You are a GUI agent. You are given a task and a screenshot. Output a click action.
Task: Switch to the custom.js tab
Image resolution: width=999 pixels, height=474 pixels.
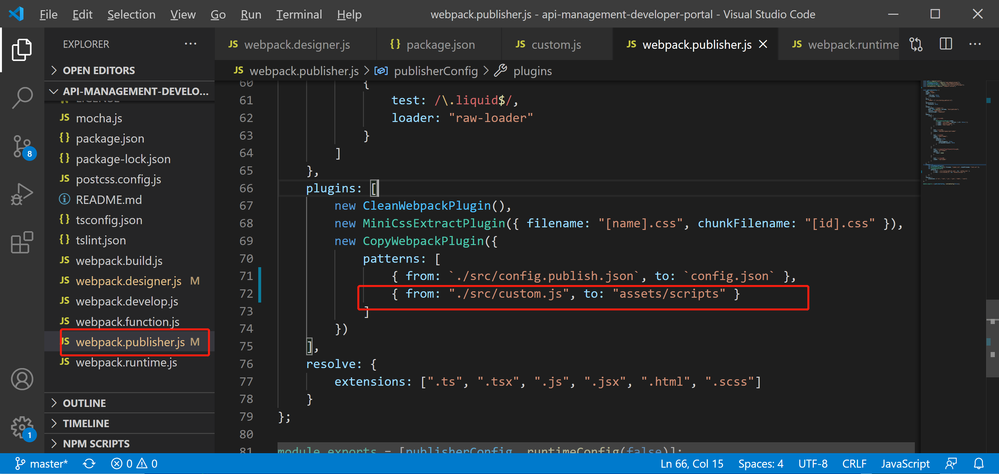point(556,45)
